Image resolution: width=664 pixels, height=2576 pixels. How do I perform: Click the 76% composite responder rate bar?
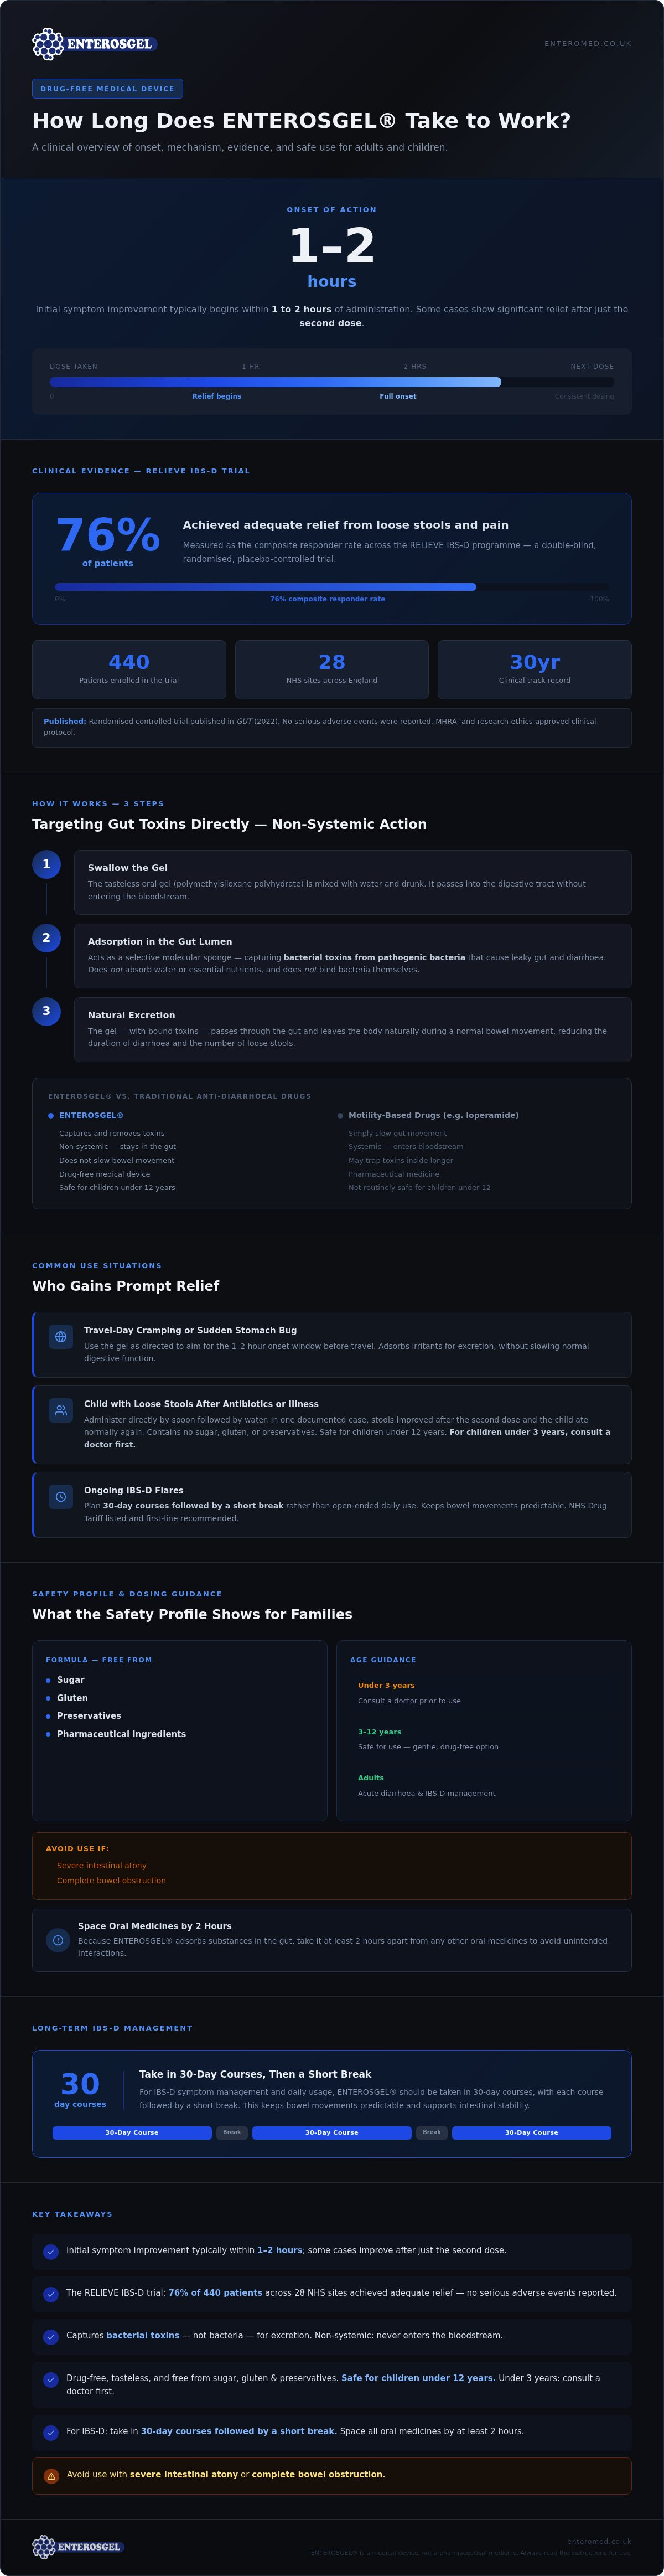coord(332,587)
